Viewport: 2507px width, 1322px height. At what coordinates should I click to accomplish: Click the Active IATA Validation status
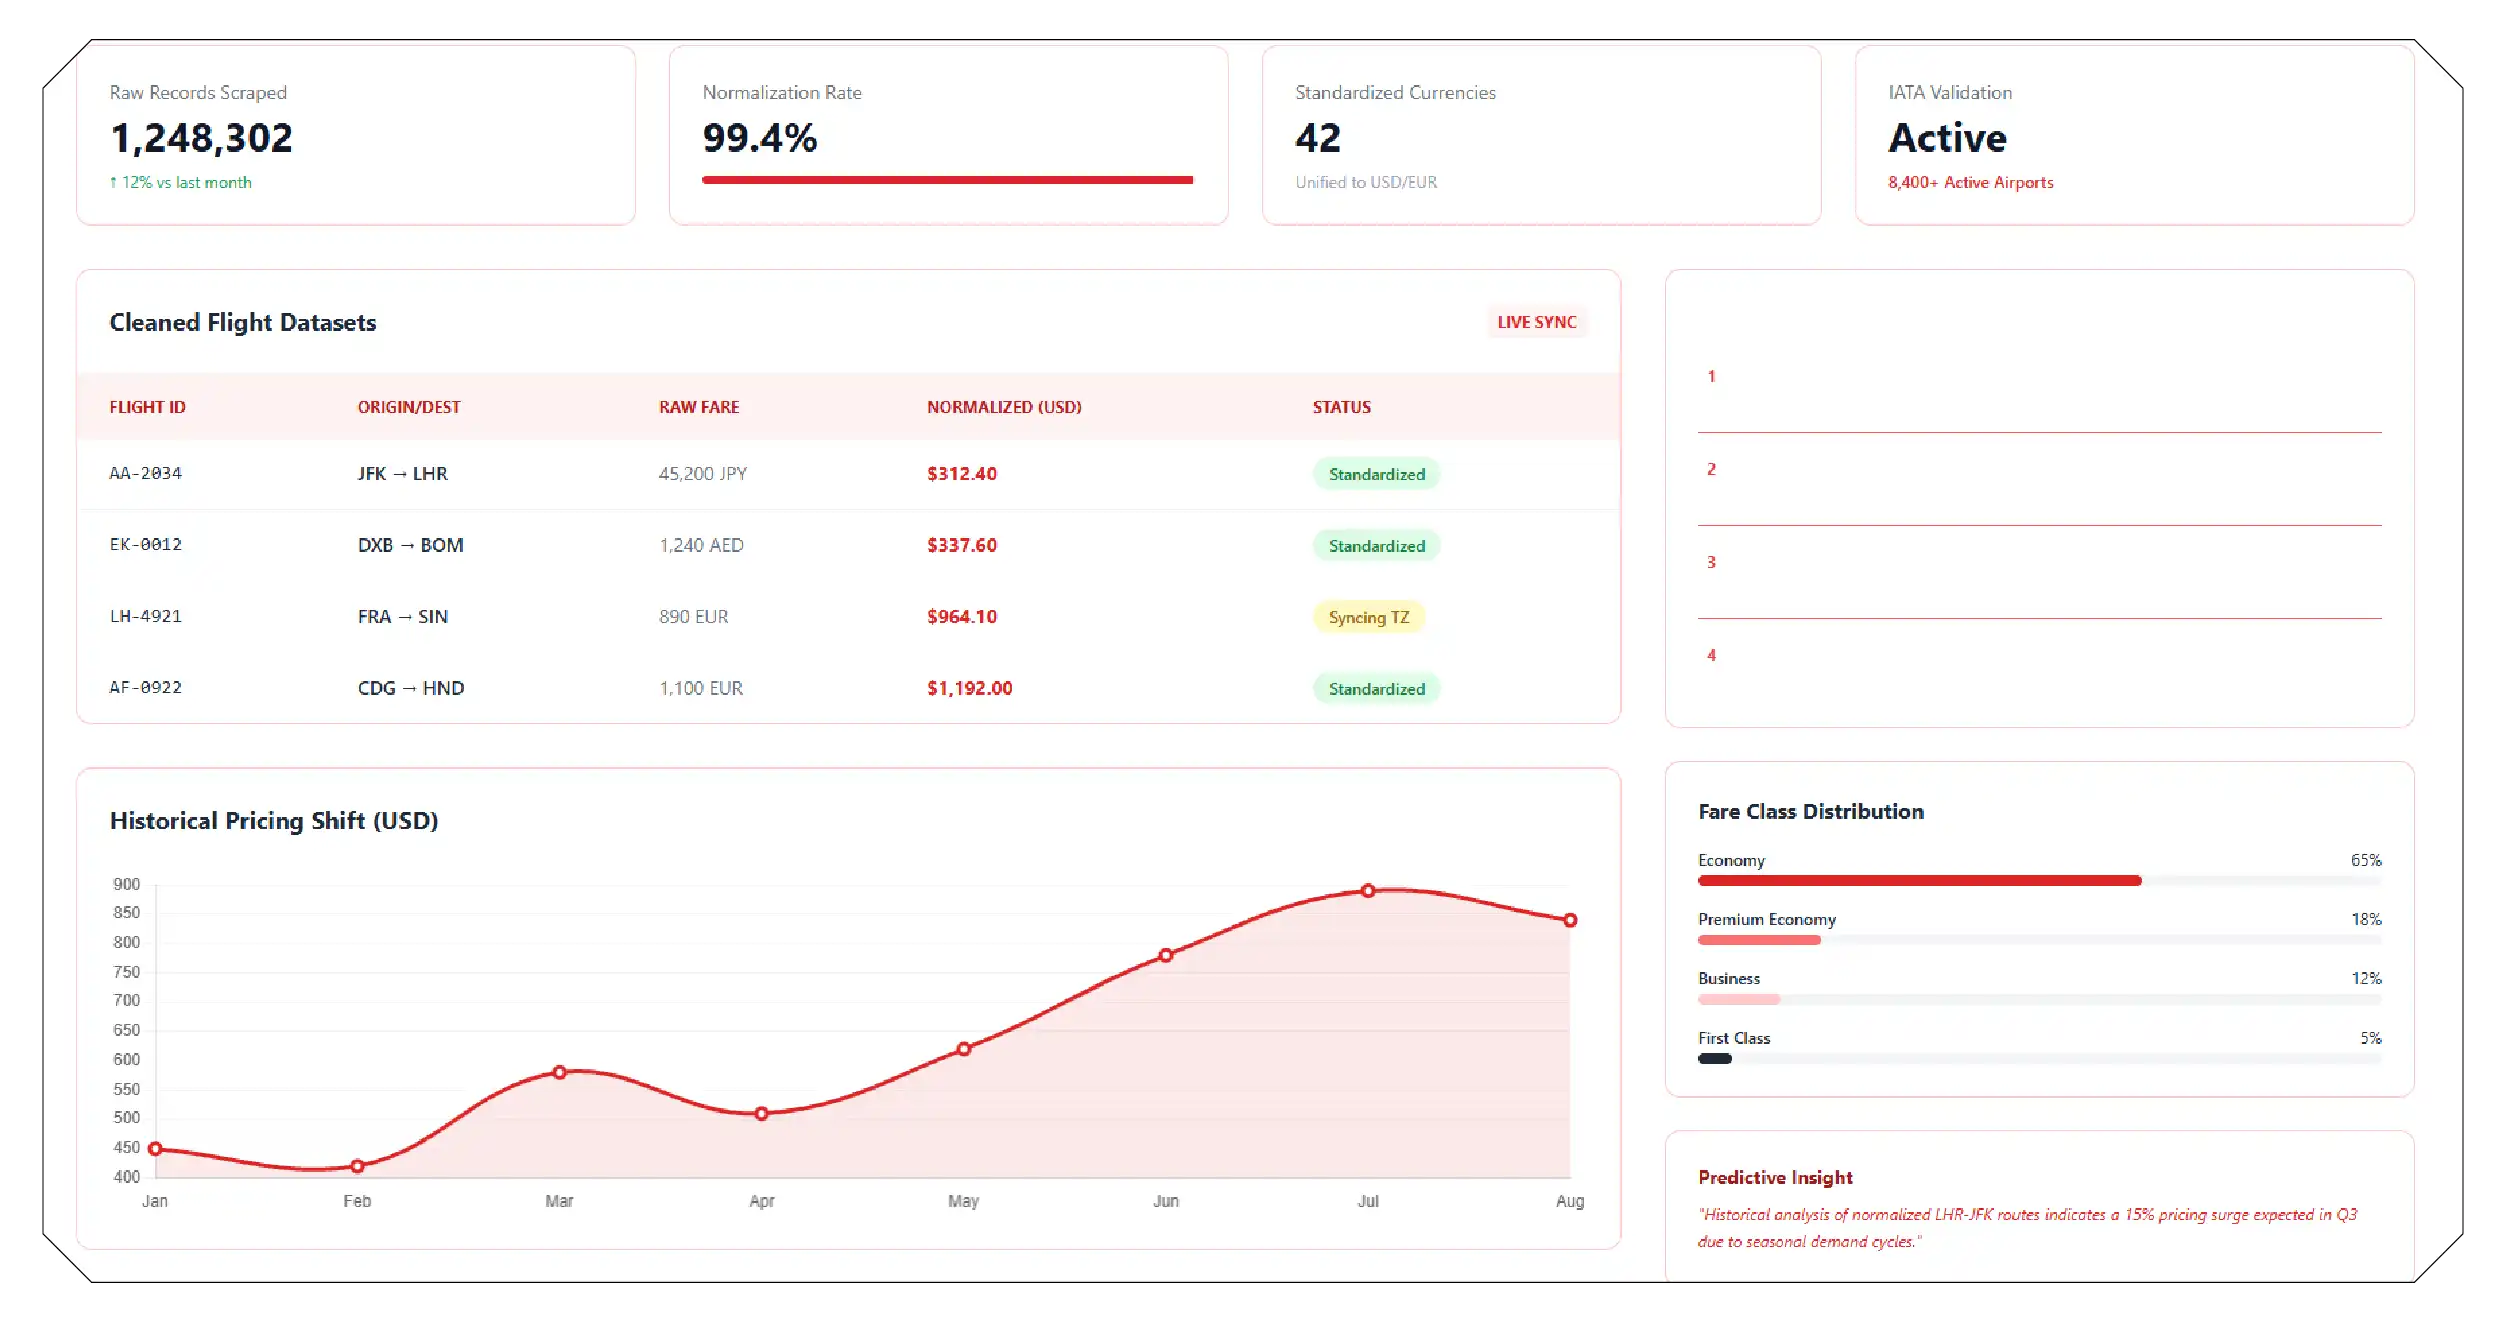coord(1947,138)
